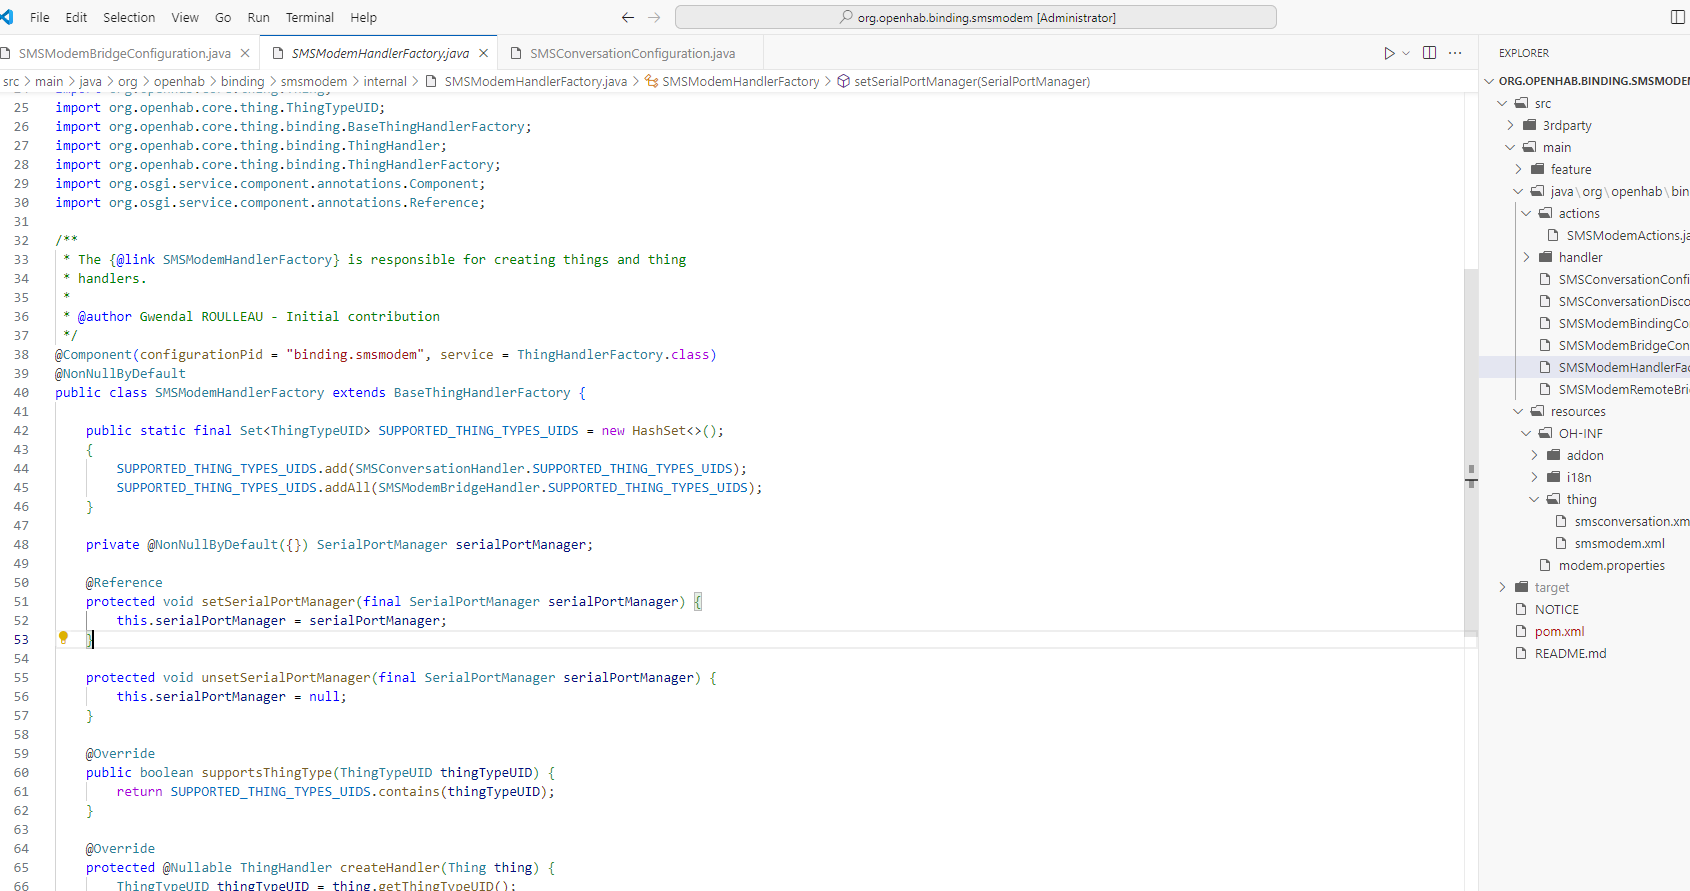Open pom.xml from the explorer
This screenshot has width=1690, height=891.
click(1559, 631)
